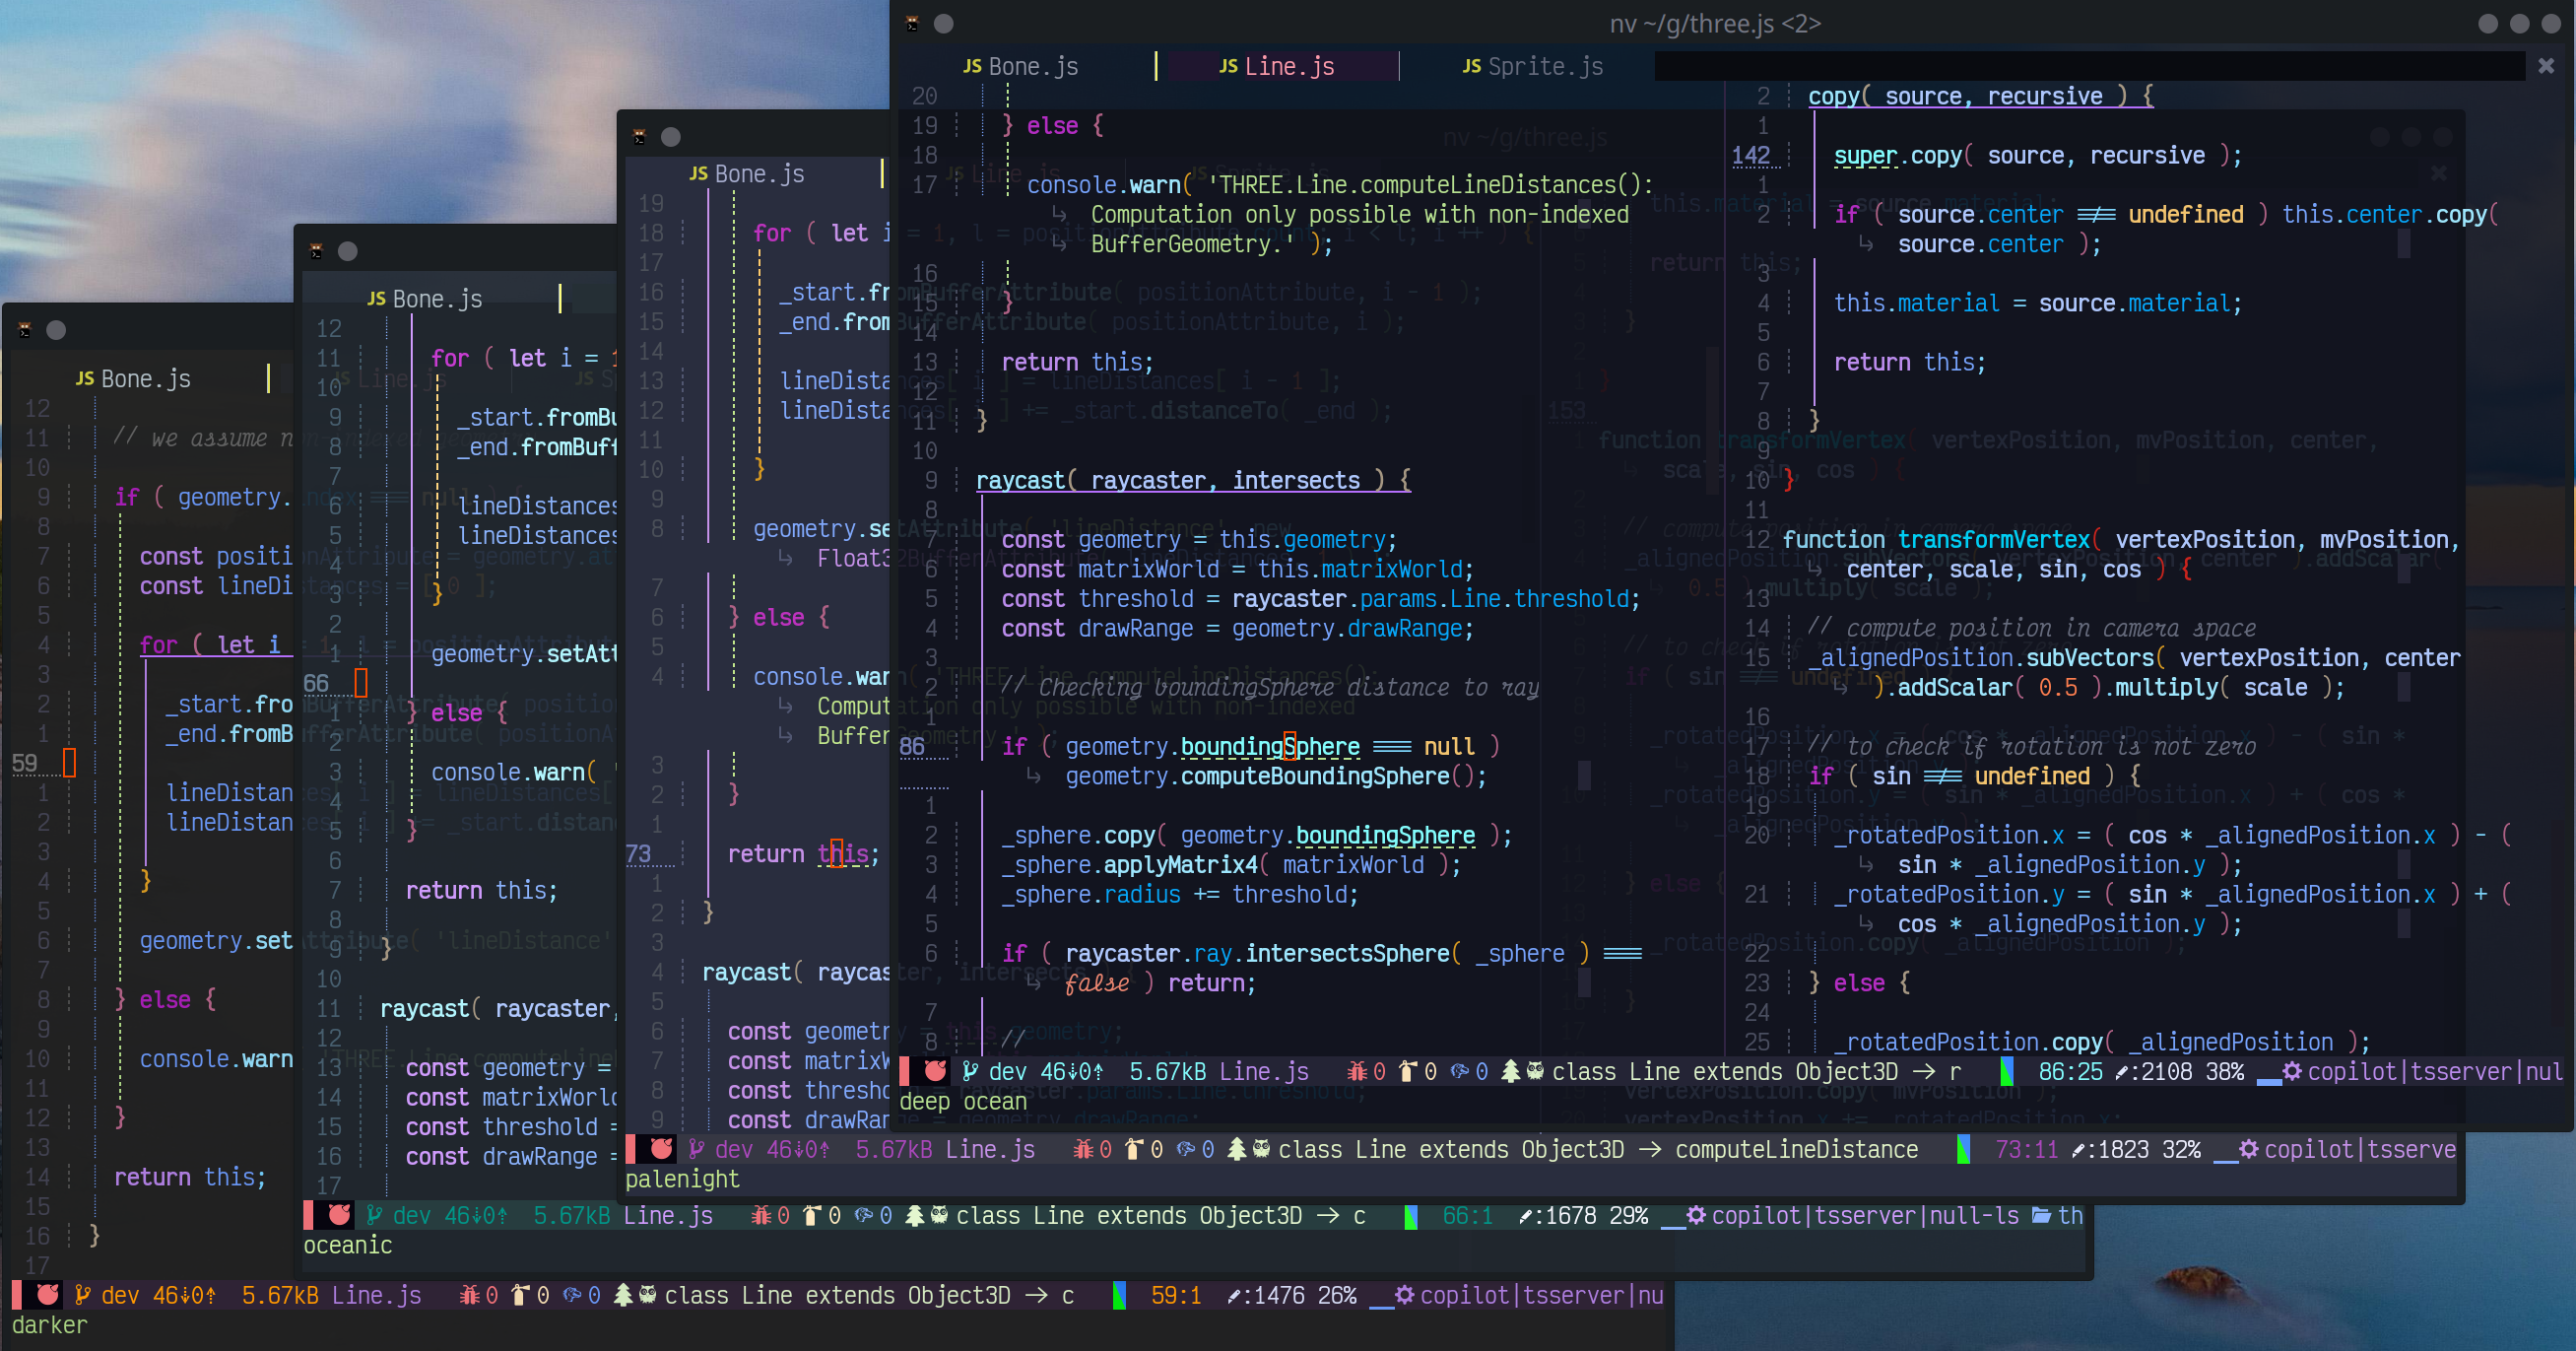
Task: Click the gray pin dot beside the nv ~/g/three.js <2> terminal icon
Action: pyautogui.click(x=943, y=23)
